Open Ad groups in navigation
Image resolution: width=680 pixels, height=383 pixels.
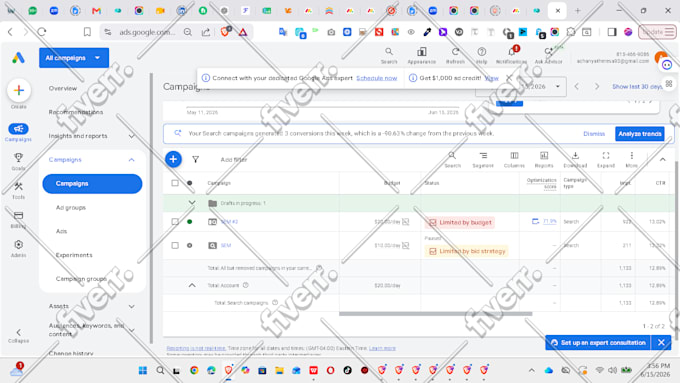pos(71,208)
